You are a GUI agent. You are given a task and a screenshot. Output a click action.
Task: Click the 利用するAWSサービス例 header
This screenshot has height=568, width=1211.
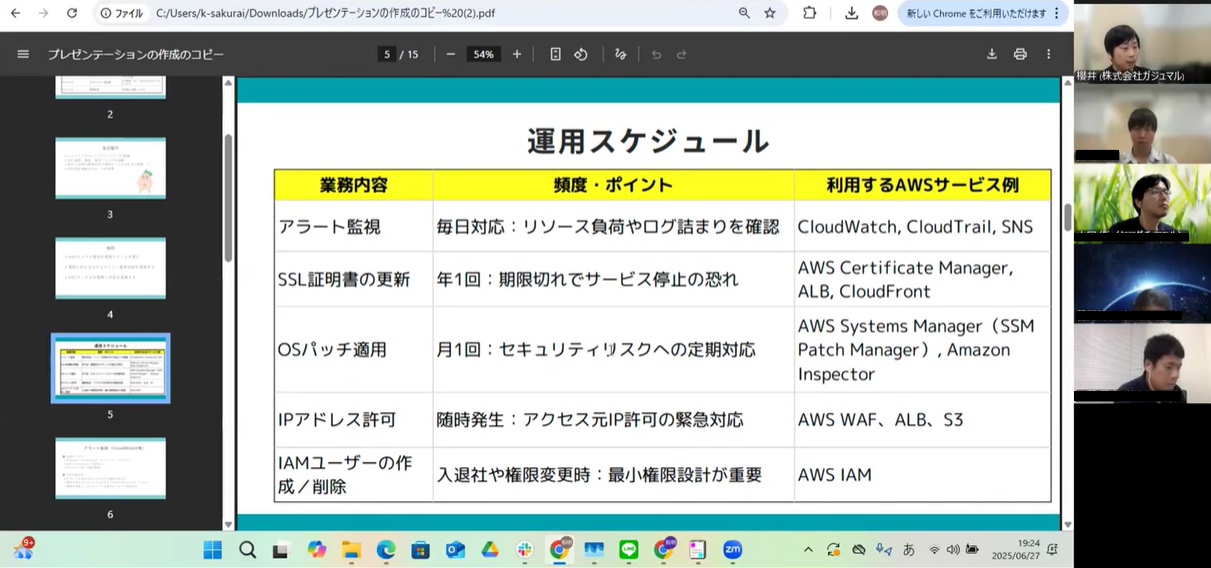coord(922,185)
